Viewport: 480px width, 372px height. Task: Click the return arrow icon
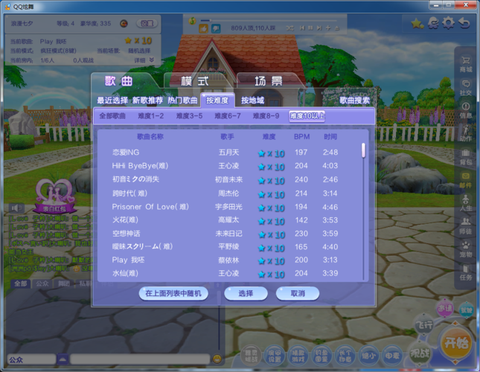pyautogui.click(x=464, y=23)
